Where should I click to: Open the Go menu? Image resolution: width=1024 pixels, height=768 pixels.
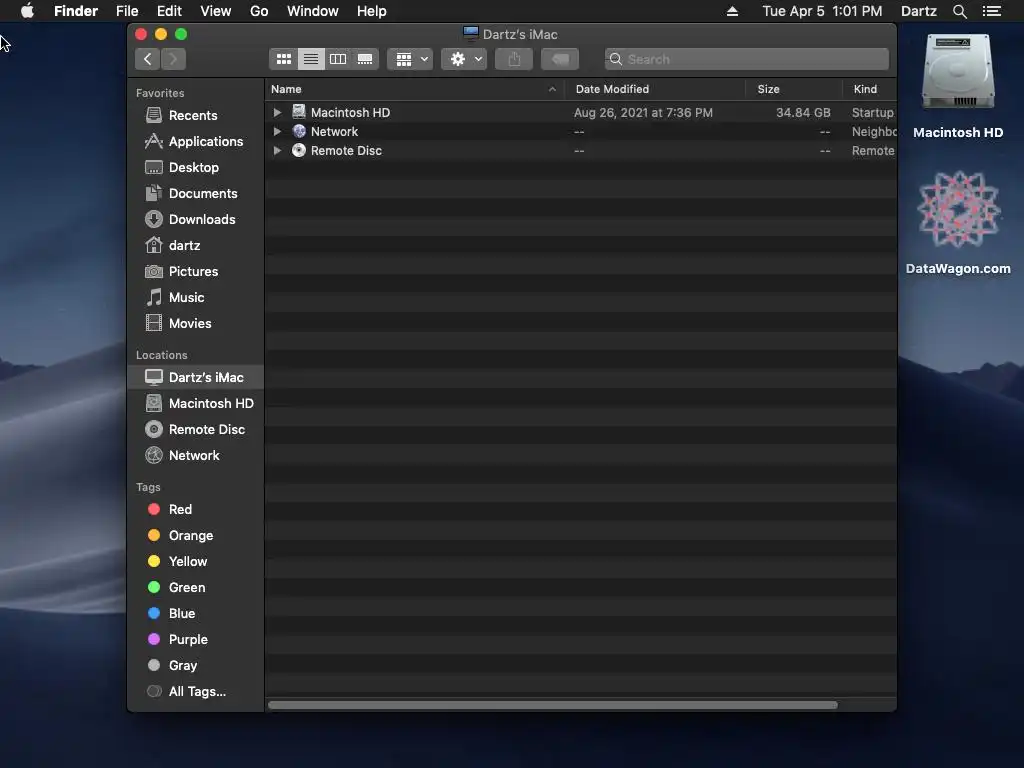click(259, 11)
